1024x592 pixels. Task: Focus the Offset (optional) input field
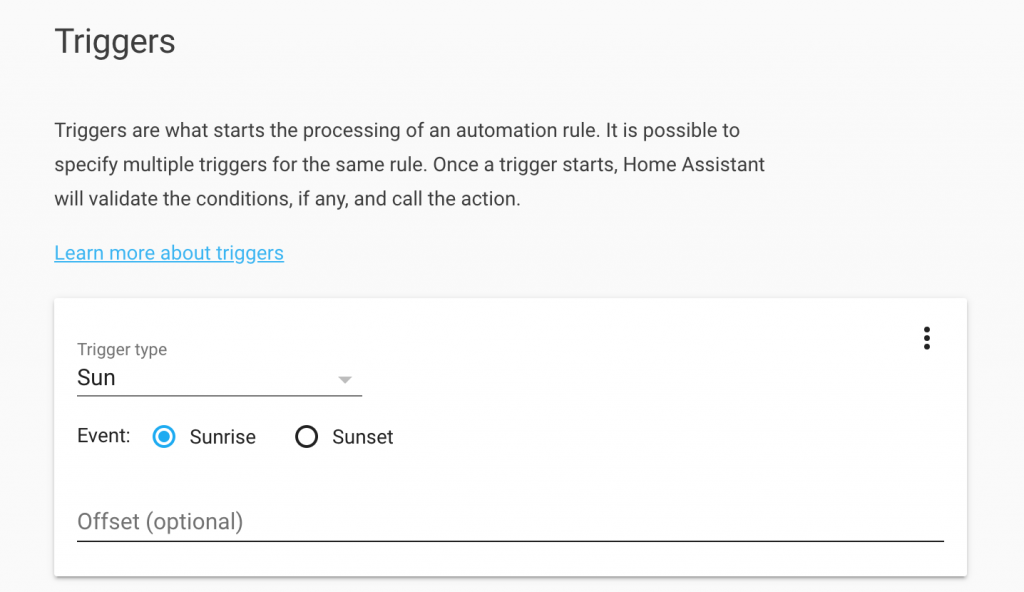tap(511, 522)
